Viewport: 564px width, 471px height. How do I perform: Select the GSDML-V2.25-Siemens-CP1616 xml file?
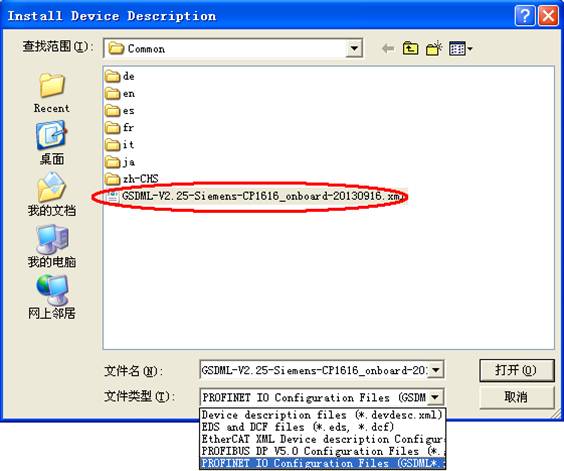pyautogui.click(x=253, y=196)
